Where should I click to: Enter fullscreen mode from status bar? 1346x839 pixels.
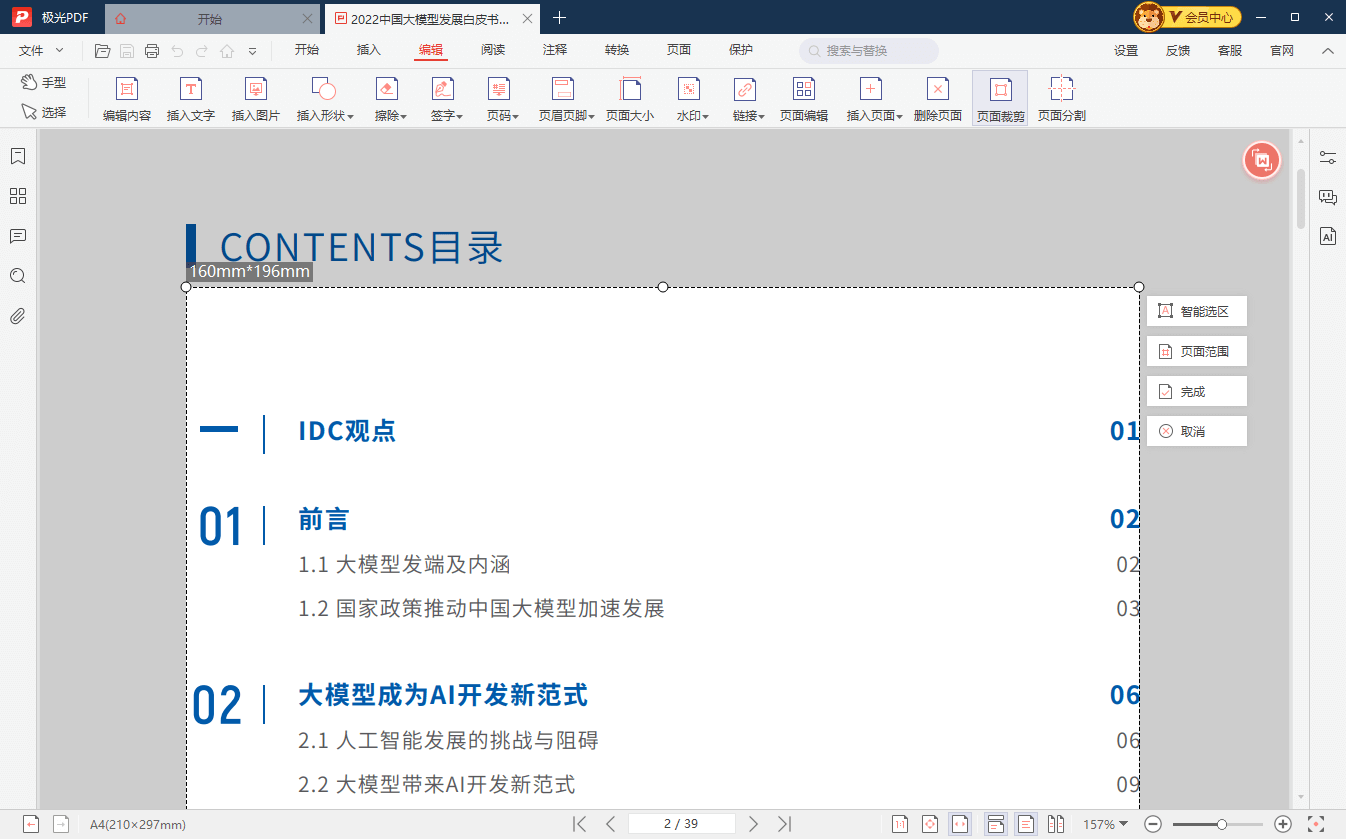point(1316,824)
